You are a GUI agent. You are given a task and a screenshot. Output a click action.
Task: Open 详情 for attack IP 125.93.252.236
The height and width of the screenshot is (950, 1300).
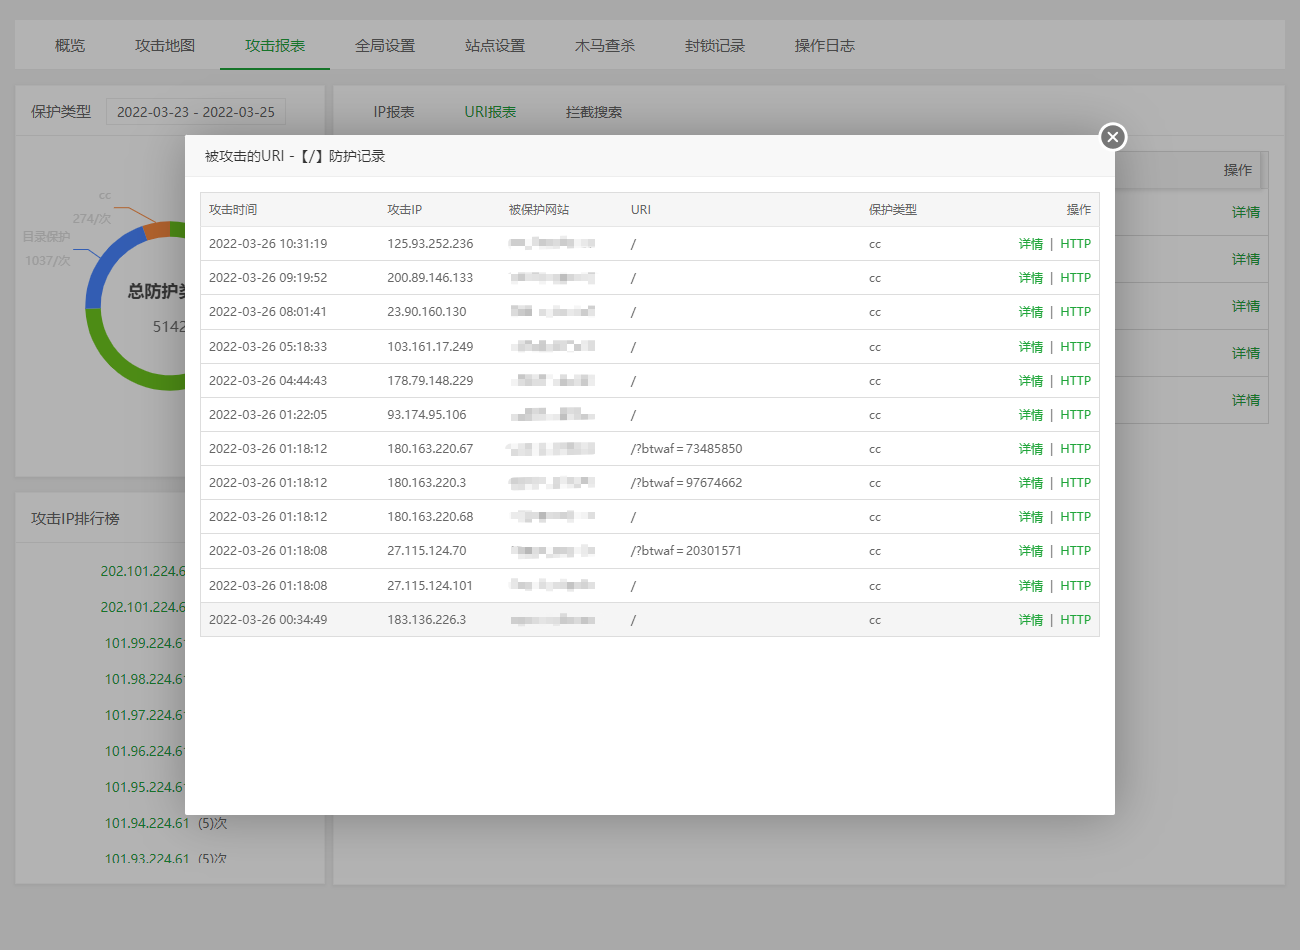pos(1030,244)
